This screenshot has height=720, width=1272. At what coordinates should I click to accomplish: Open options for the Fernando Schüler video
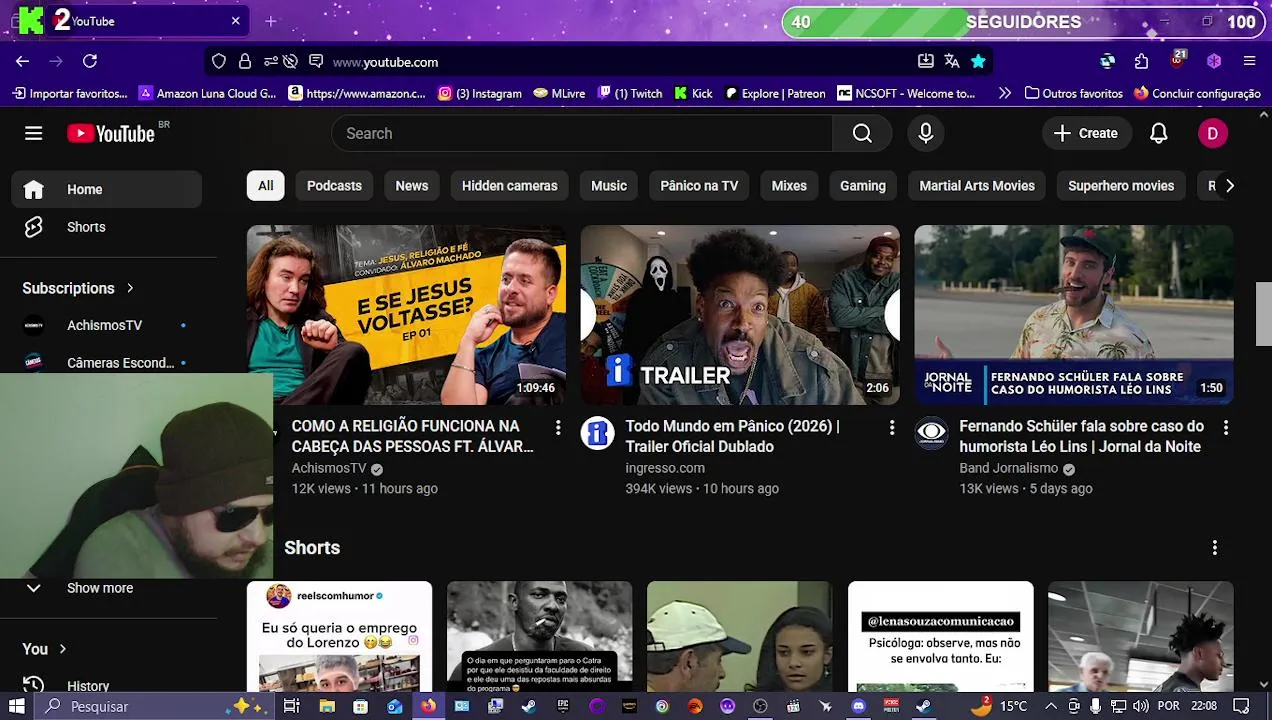(1226, 428)
